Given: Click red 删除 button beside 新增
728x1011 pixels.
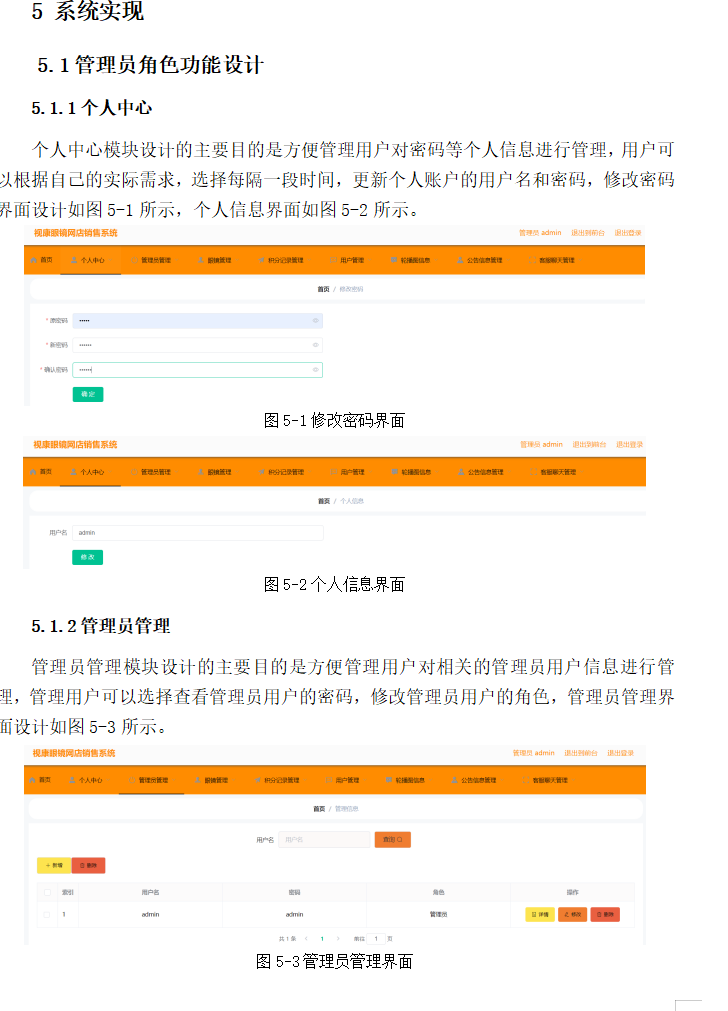Looking at the screenshot, I should (x=88, y=866).
